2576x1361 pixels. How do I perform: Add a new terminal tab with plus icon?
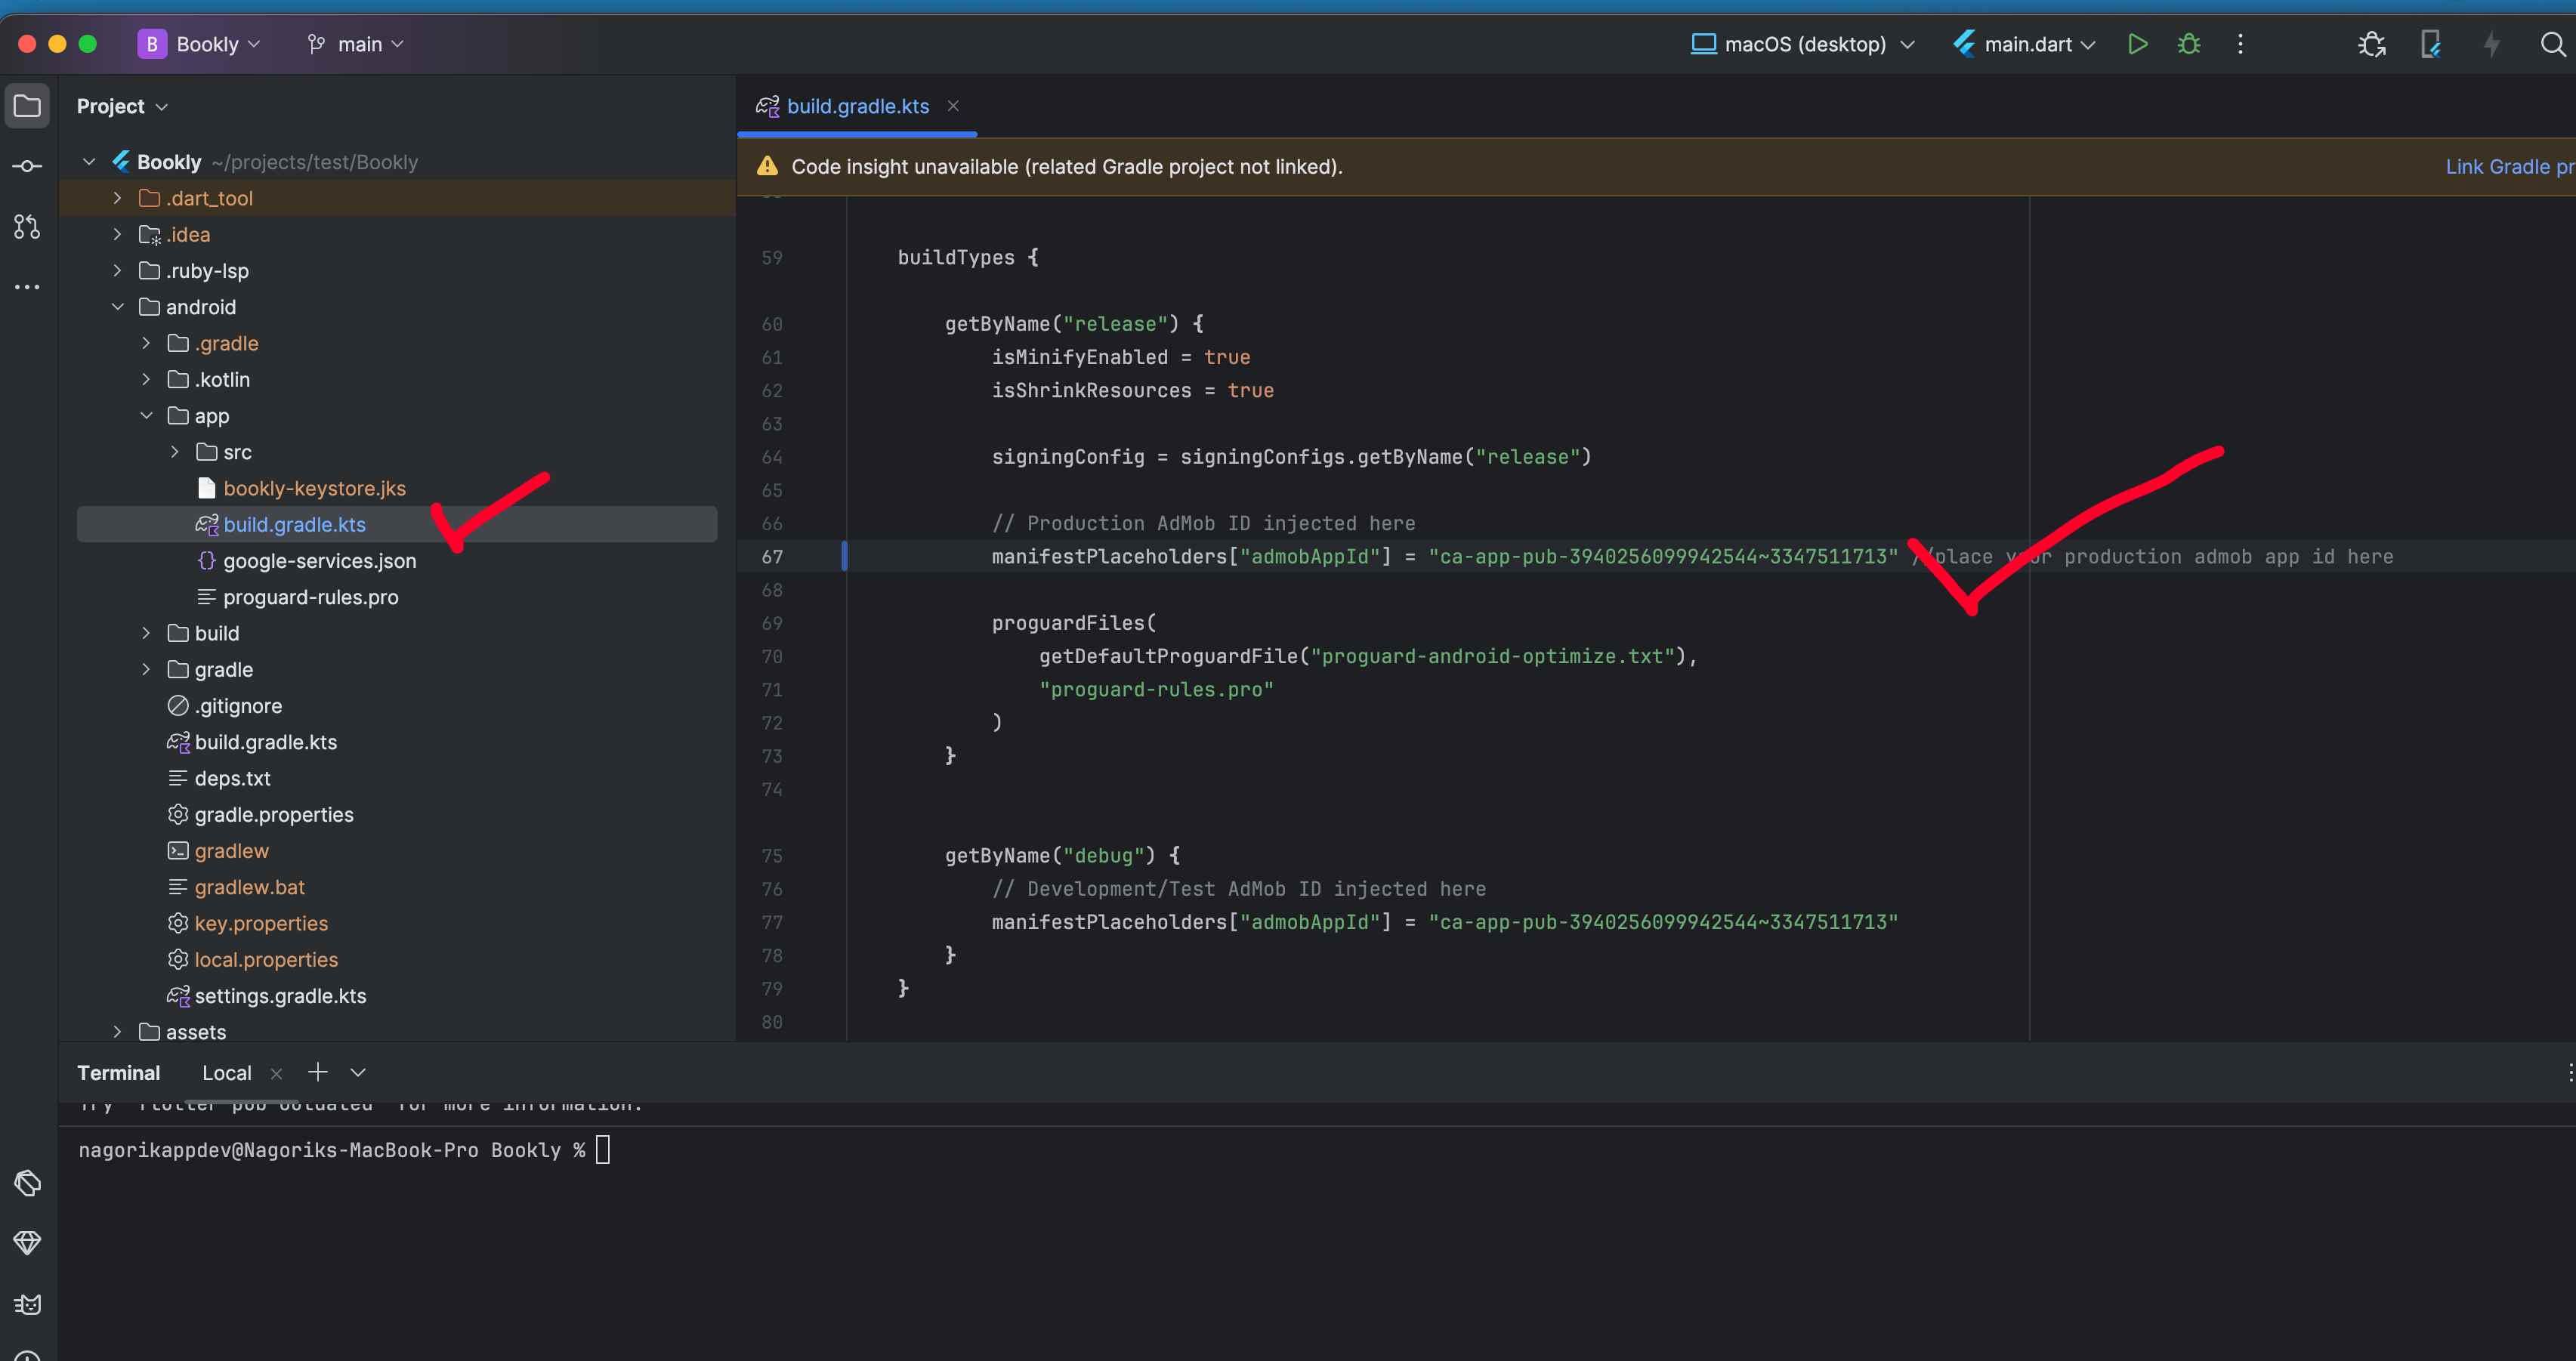pos(317,1072)
